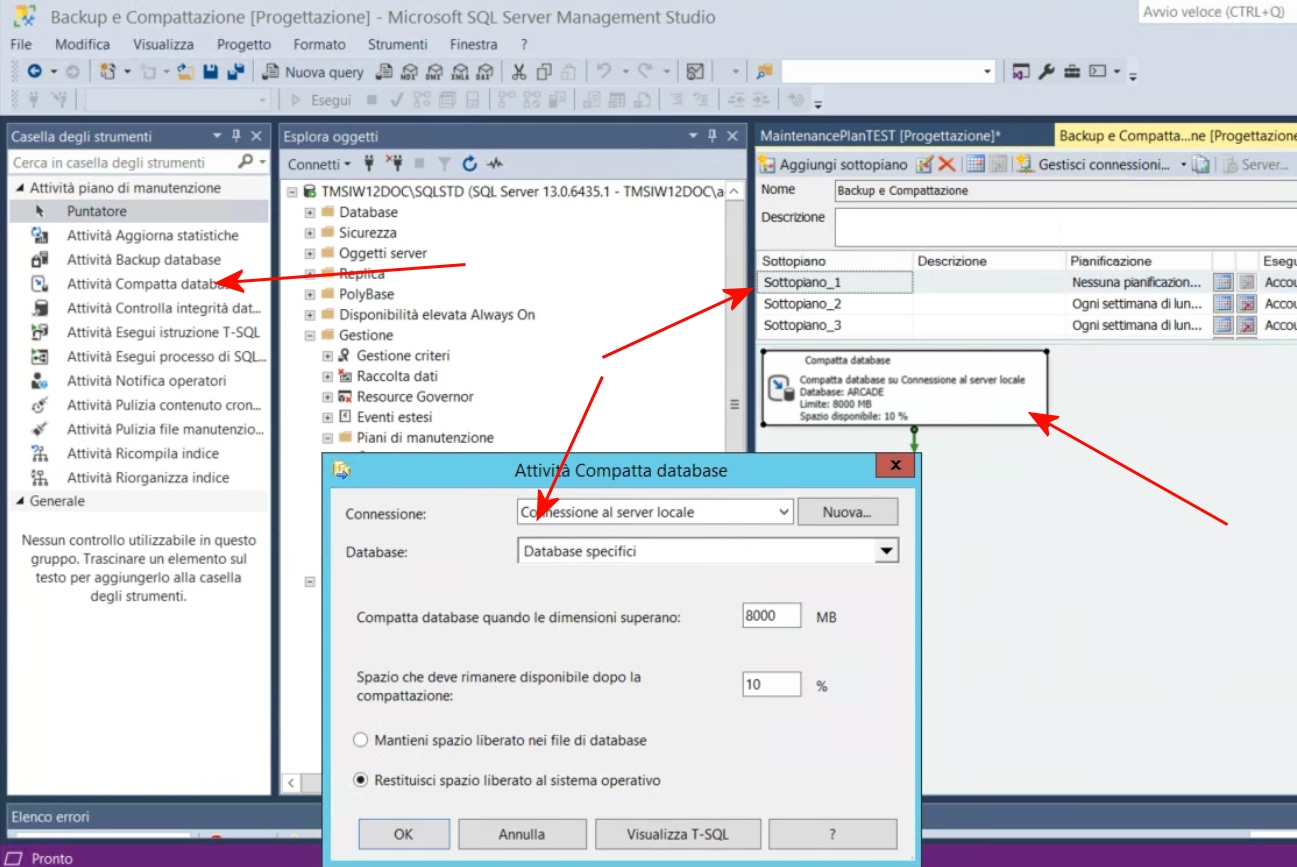1297x867 pixels.
Task: Click the 10 percent free space field
Action: pos(772,686)
